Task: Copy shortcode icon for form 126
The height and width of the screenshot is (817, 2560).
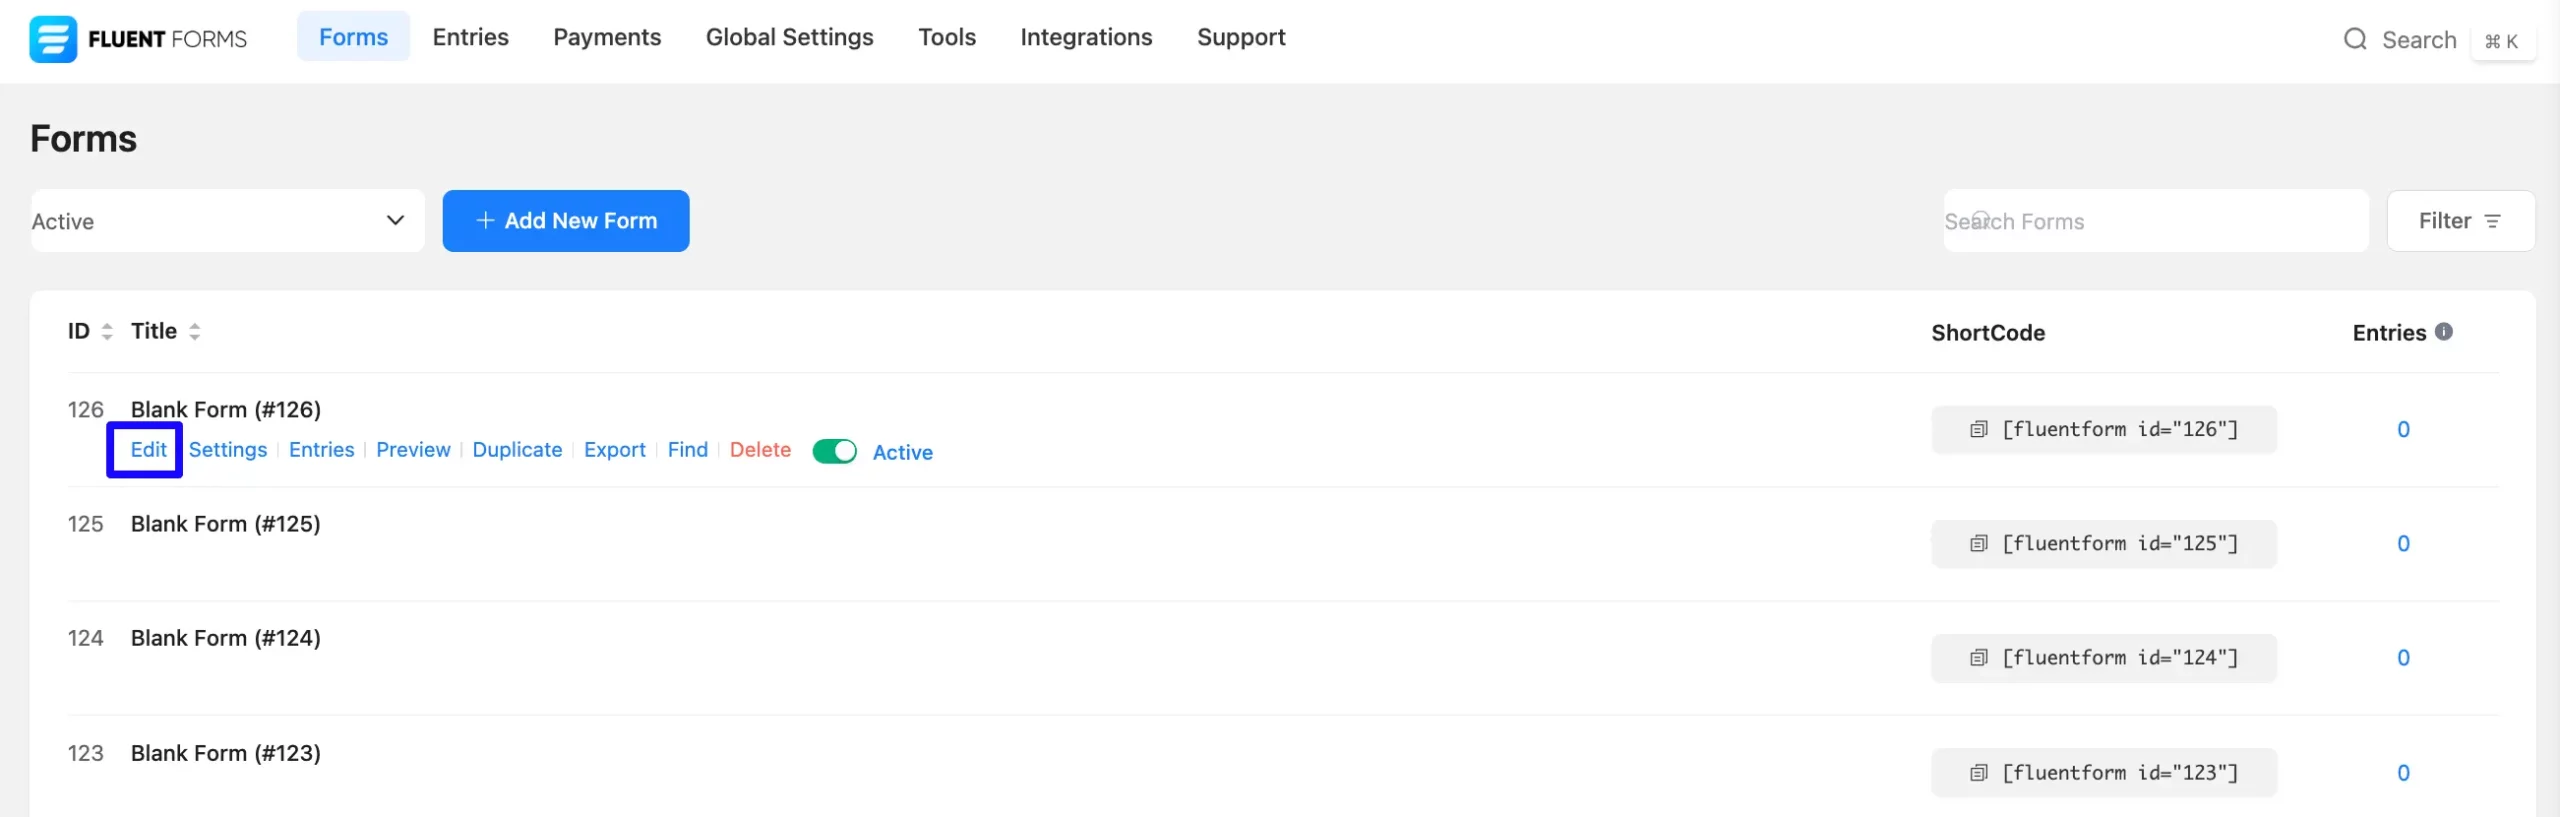Action: (x=1978, y=430)
